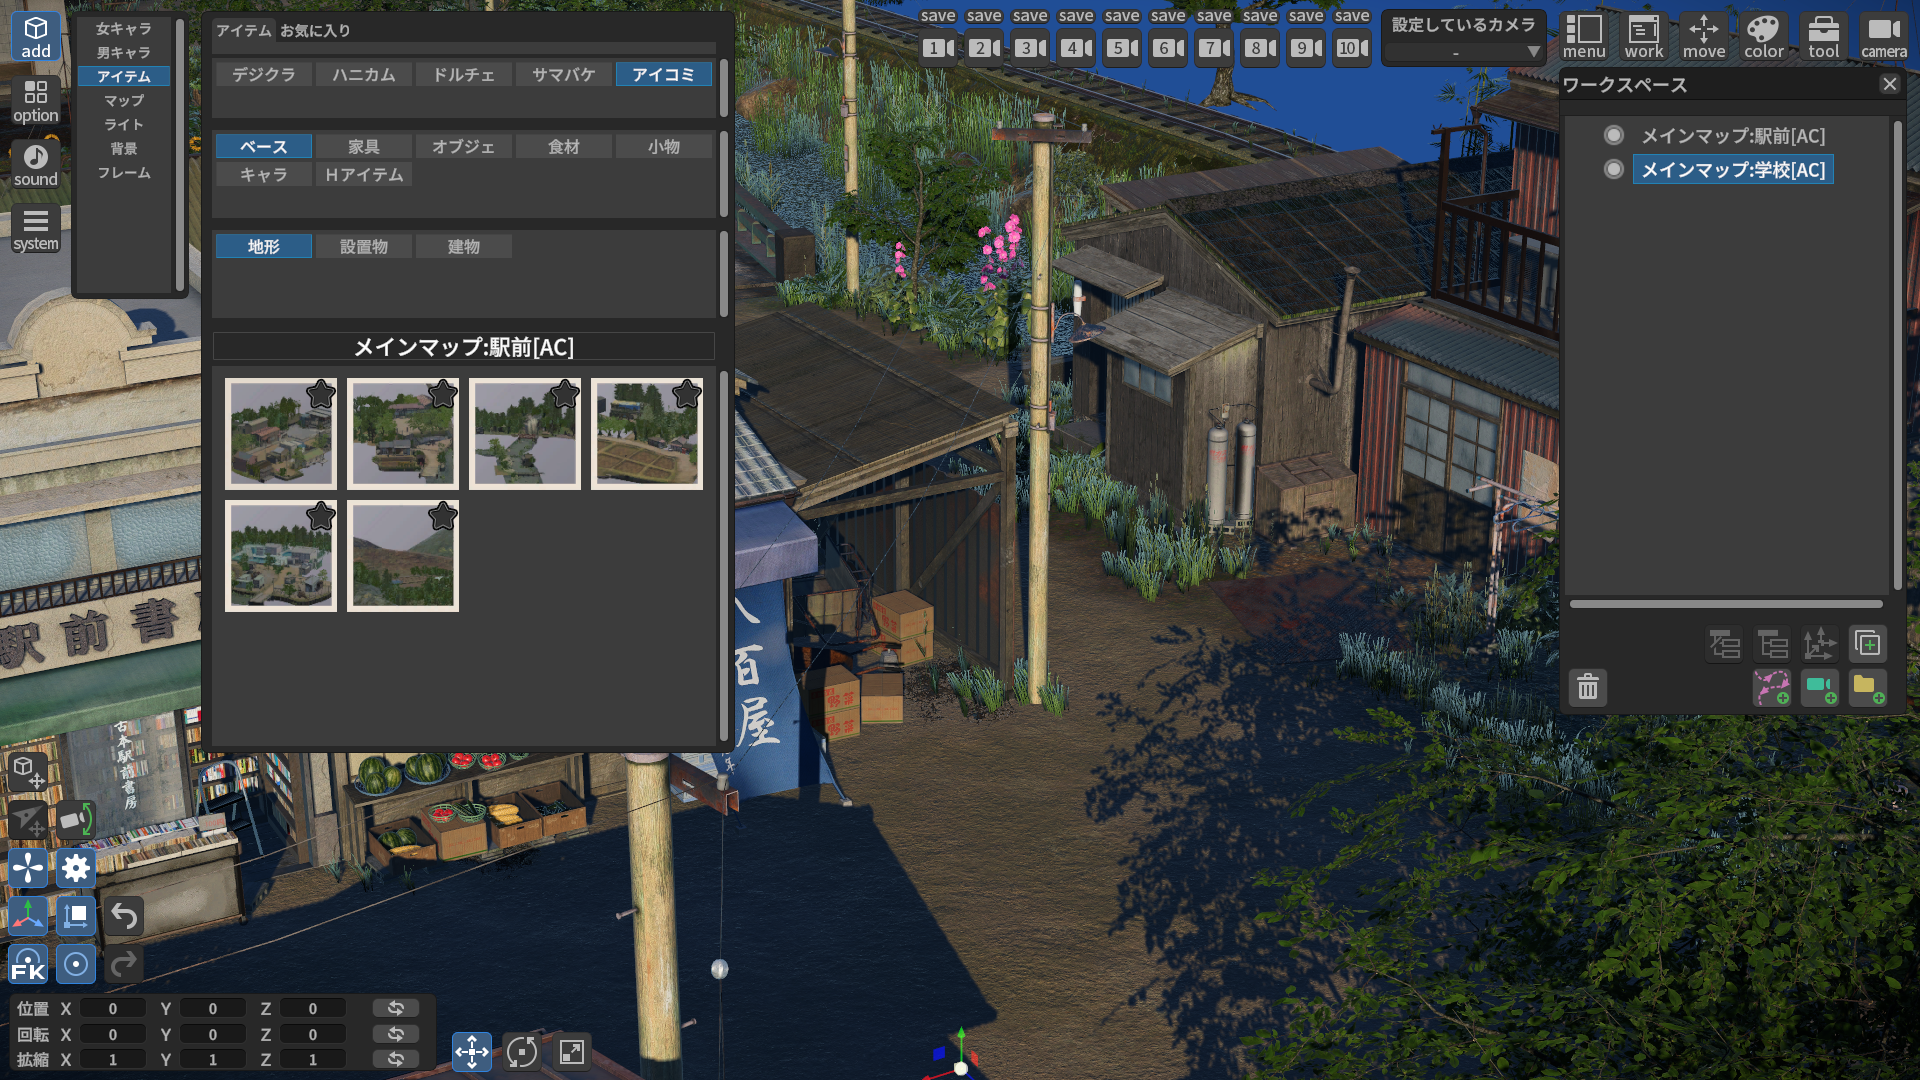Open the system menu in sidebar
The image size is (1920, 1080).
pos(36,230)
